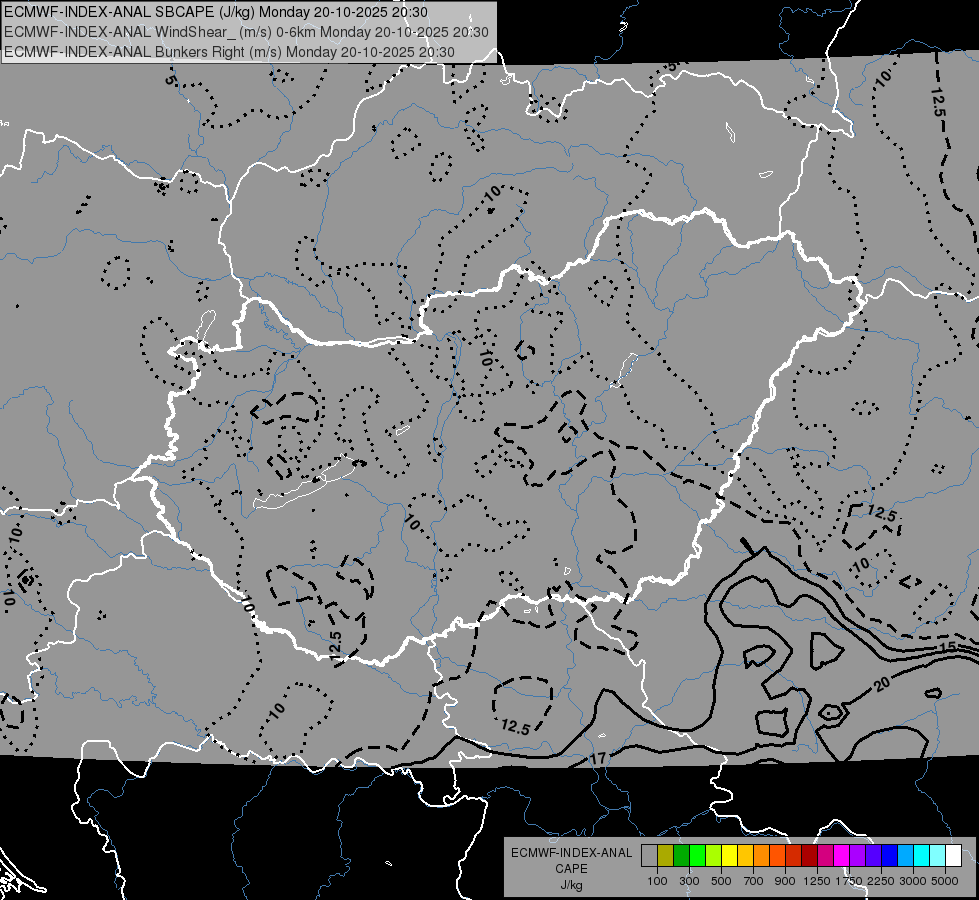Click the J/kg unit in the legend
Image resolution: width=979 pixels, height=900 pixels.
(571, 885)
